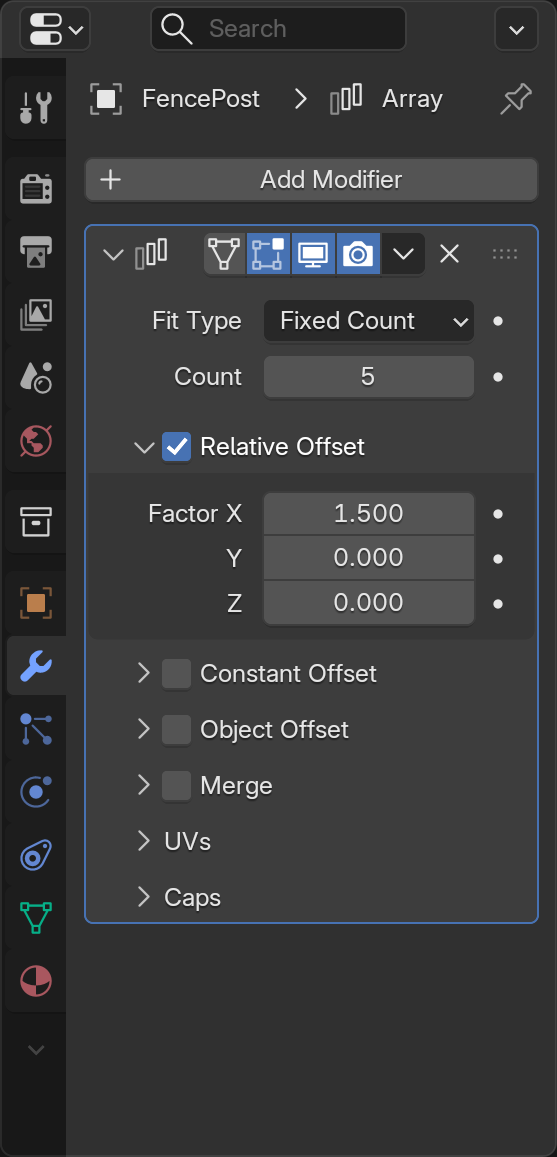Open the Material properties tab
Viewport: 557px width, 1157px height.
[35, 982]
